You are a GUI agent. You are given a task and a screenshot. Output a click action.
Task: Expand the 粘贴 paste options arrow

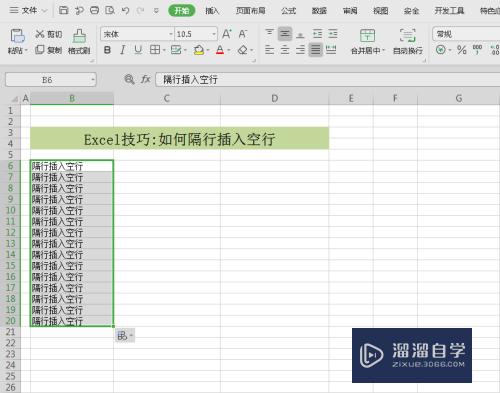coord(26,51)
